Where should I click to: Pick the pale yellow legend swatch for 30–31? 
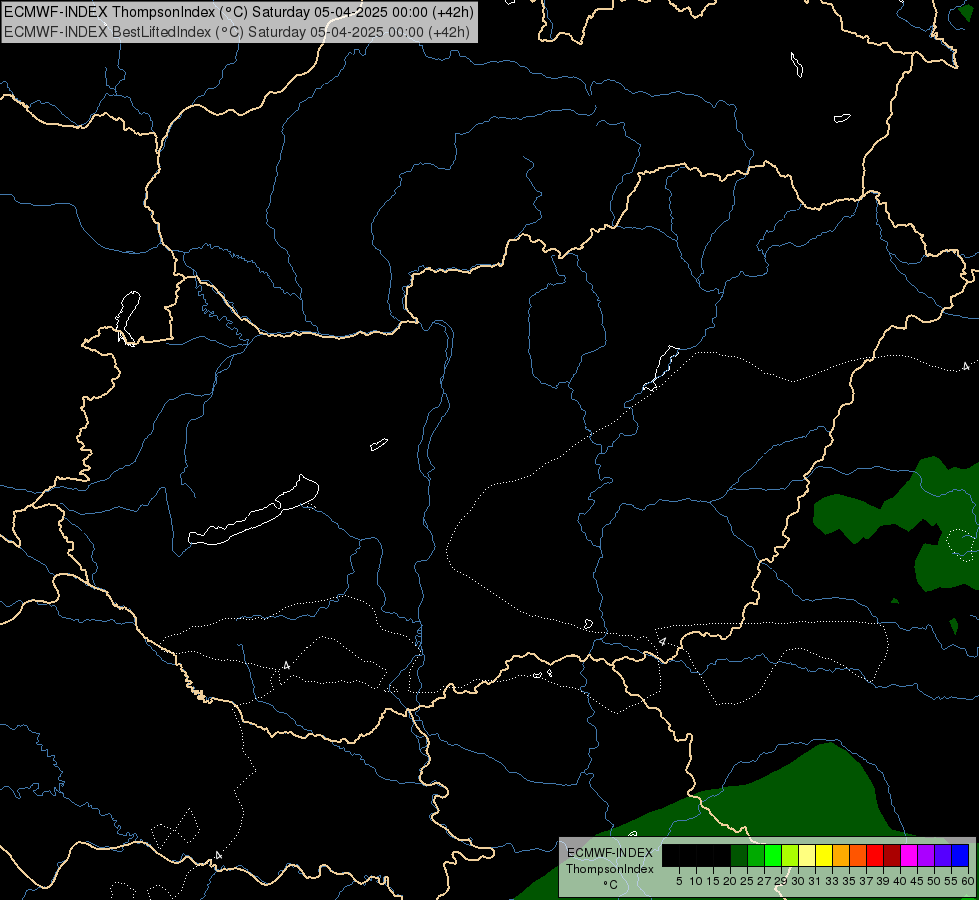(807, 855)
